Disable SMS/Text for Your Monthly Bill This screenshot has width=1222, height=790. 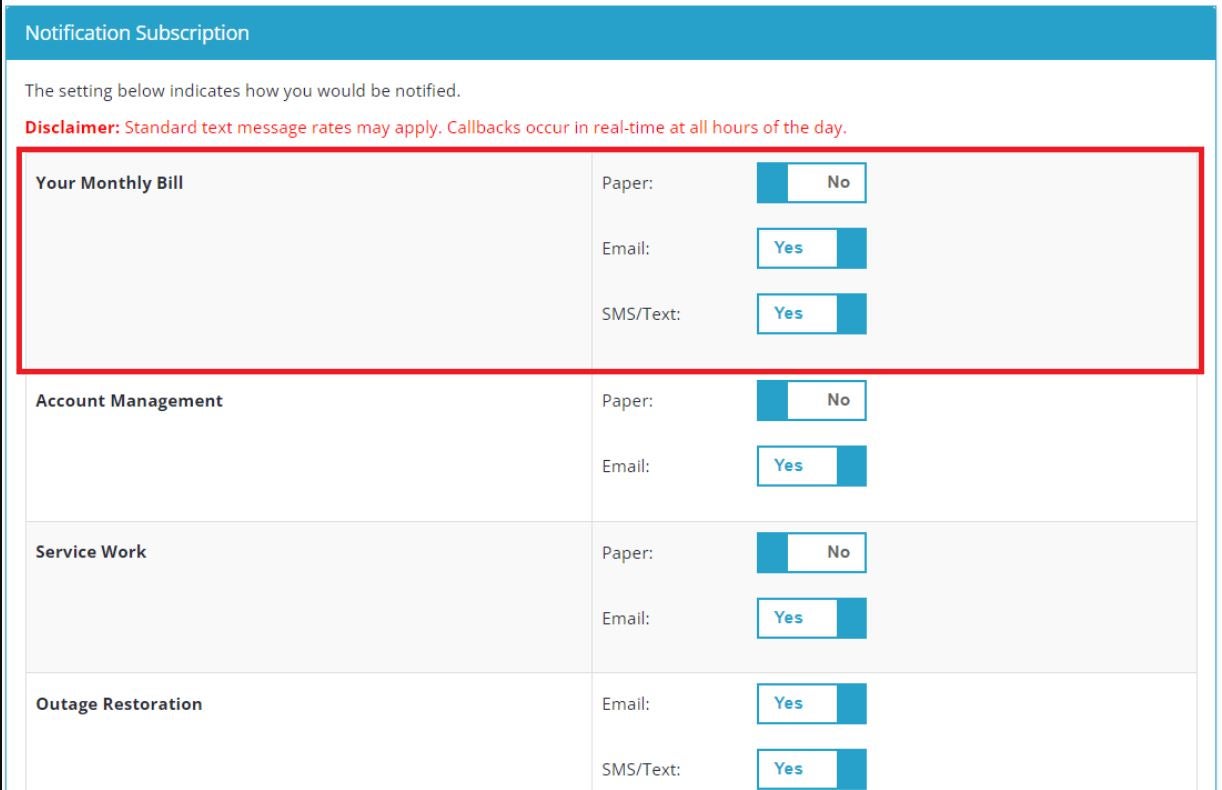point(811,313)
